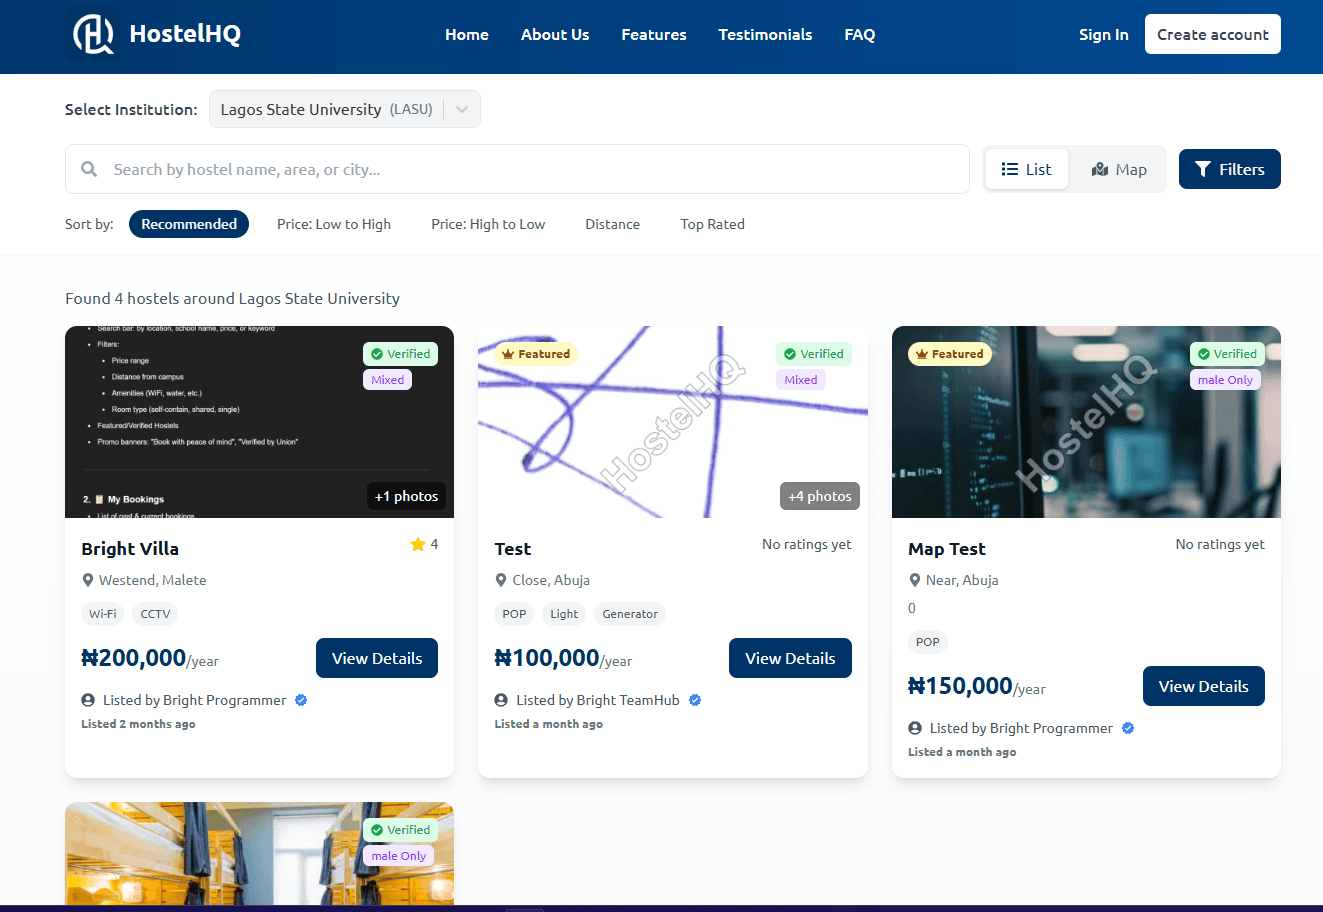Viewport: 1323px width, 912px height.
Task: Click the search magnifier icon
Action: tap(89, 169)
